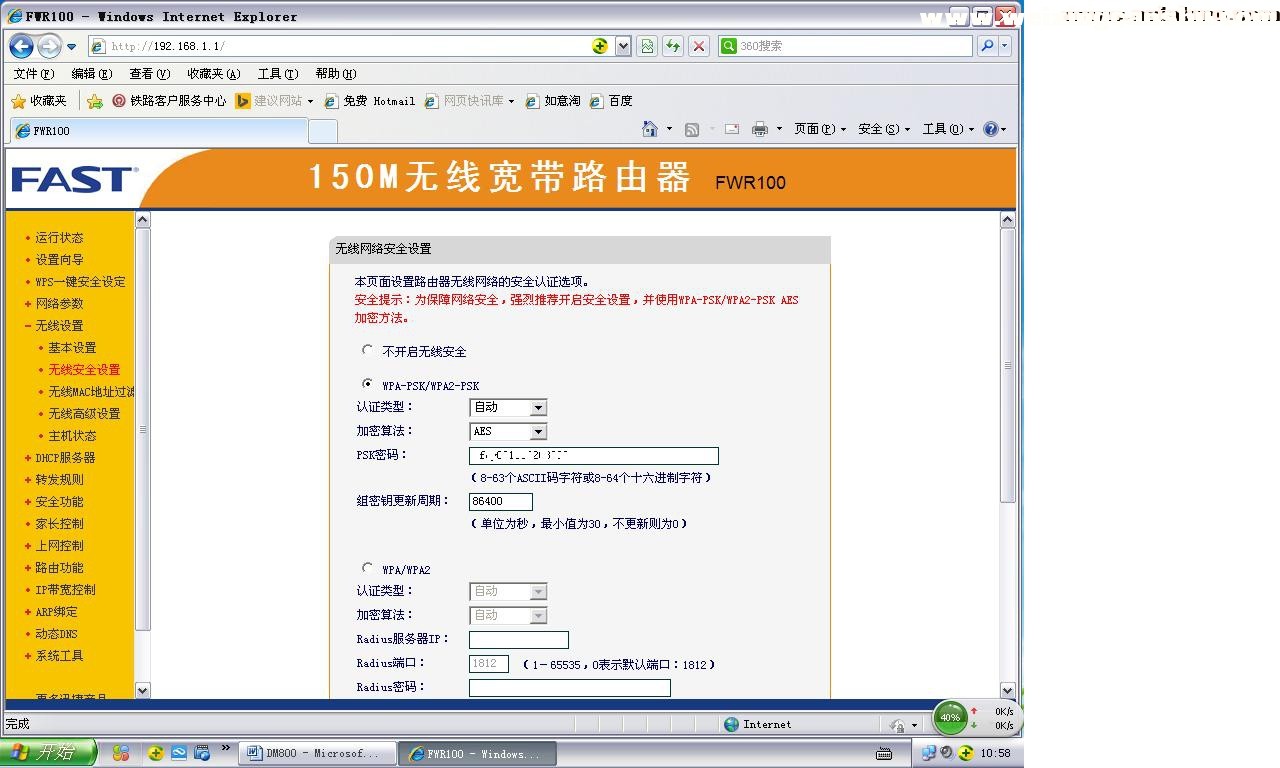This screenshot has height=768, width=1280.
Task: Stop loading with the red X icon
Action: coord(699,46)
